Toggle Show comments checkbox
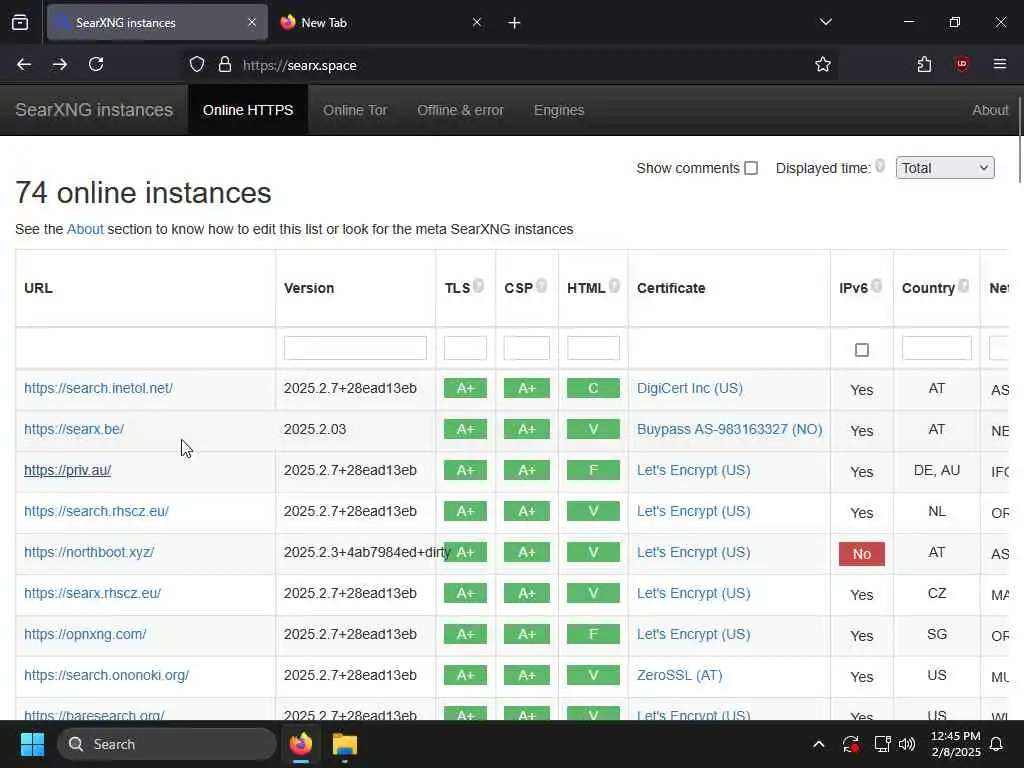The height and width of the screenshot is (768, 1024). click(x=751, y=168)
